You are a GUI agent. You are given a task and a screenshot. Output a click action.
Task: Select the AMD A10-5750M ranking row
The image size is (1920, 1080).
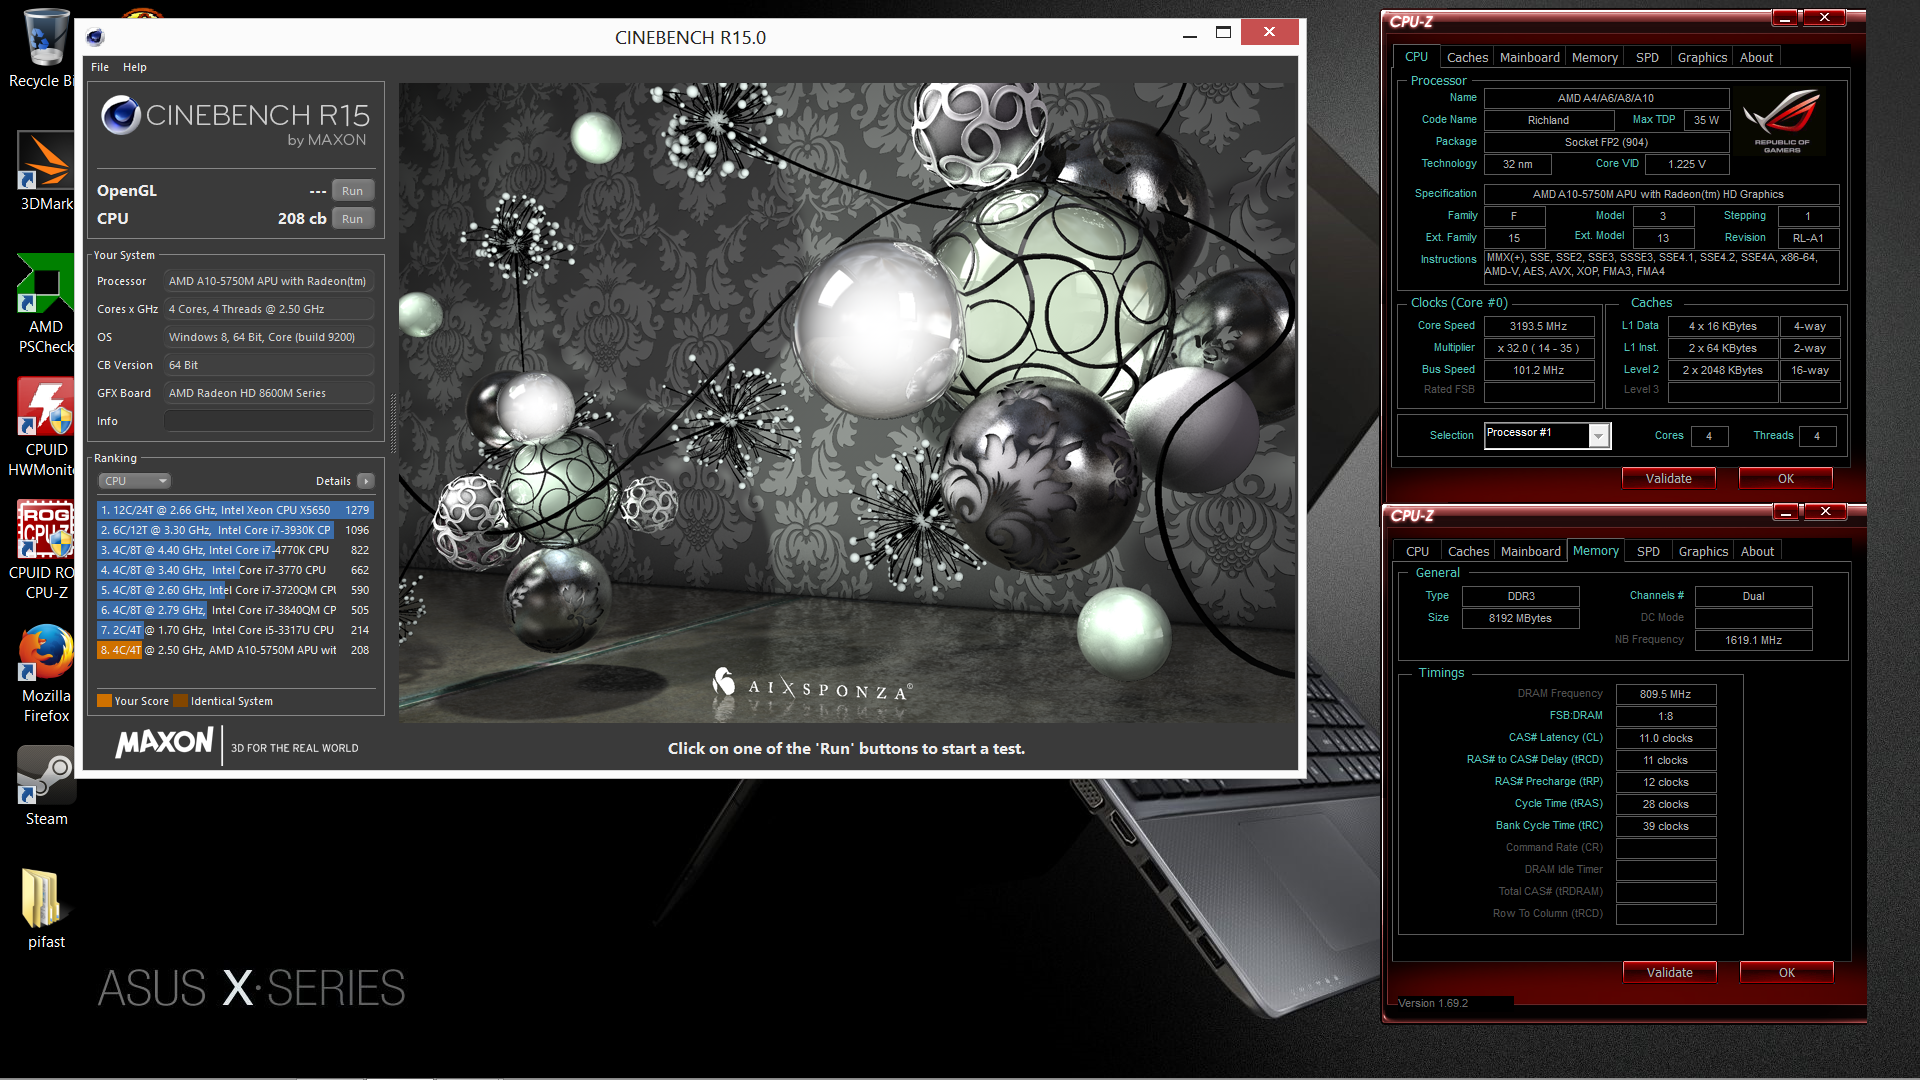pyautogui.click(x=235, y=650)
